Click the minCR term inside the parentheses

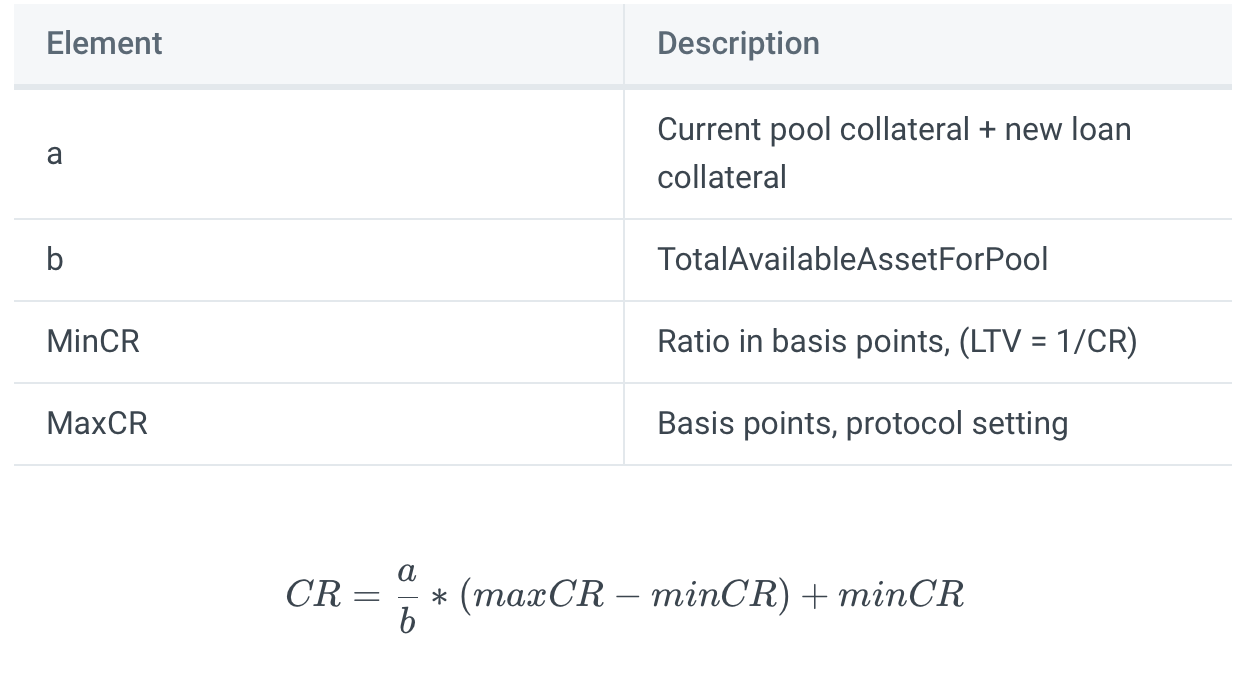pos(714,596)
